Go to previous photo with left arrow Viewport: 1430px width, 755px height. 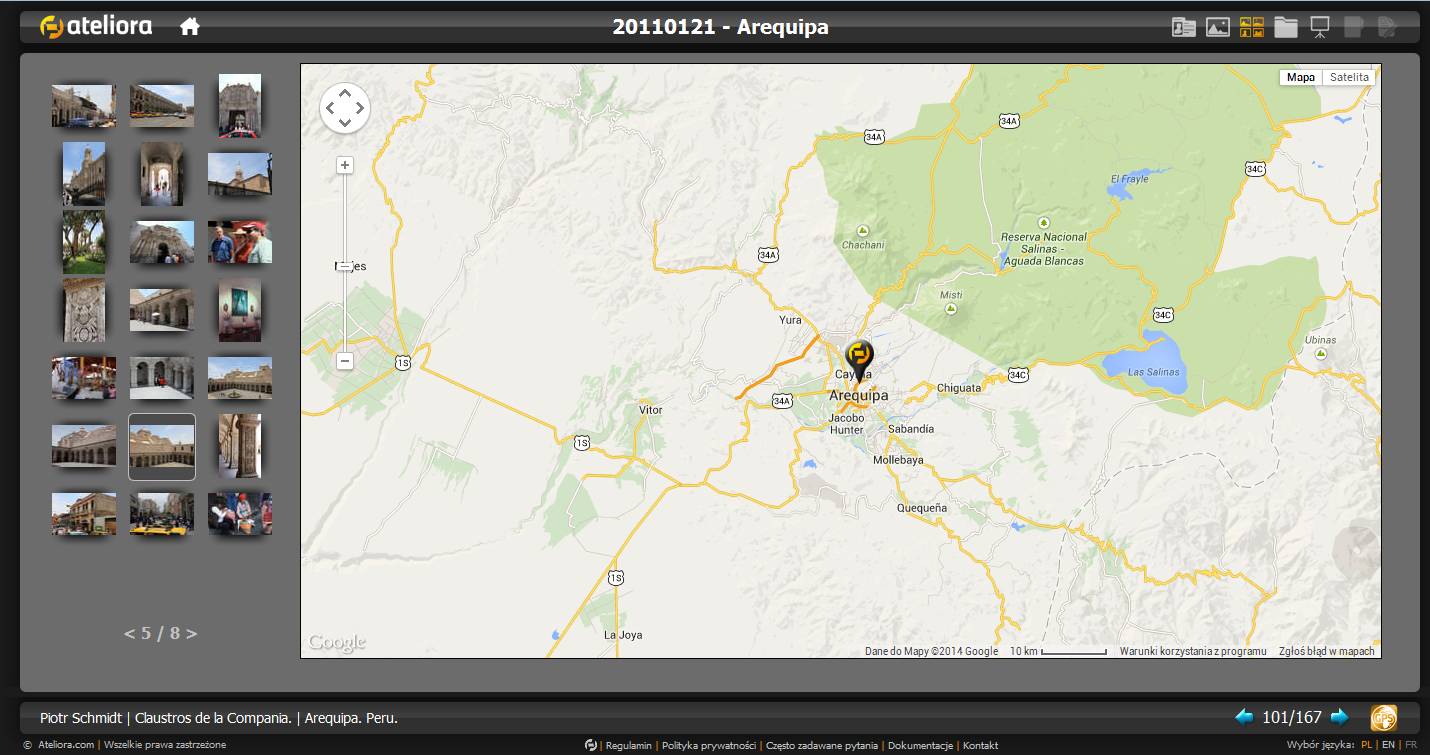(x=1244, y=717)
